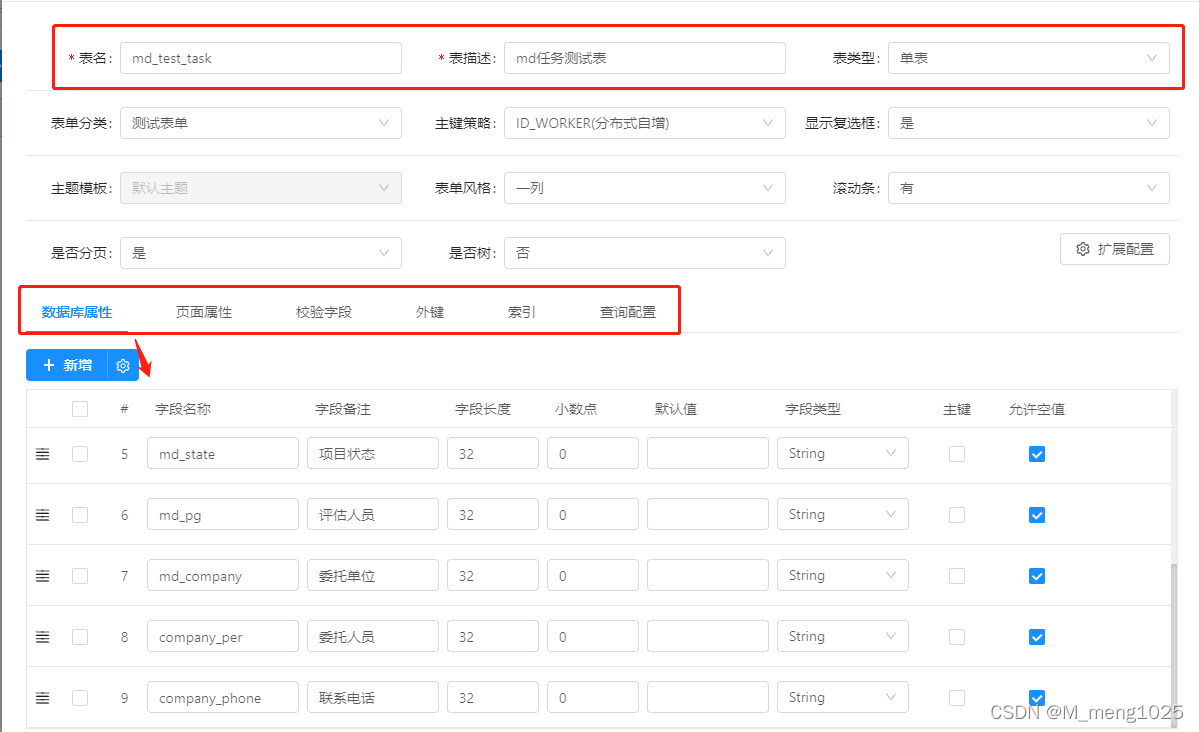Open the 表单分类 dropdown showing 测试表单

[261, 123]
